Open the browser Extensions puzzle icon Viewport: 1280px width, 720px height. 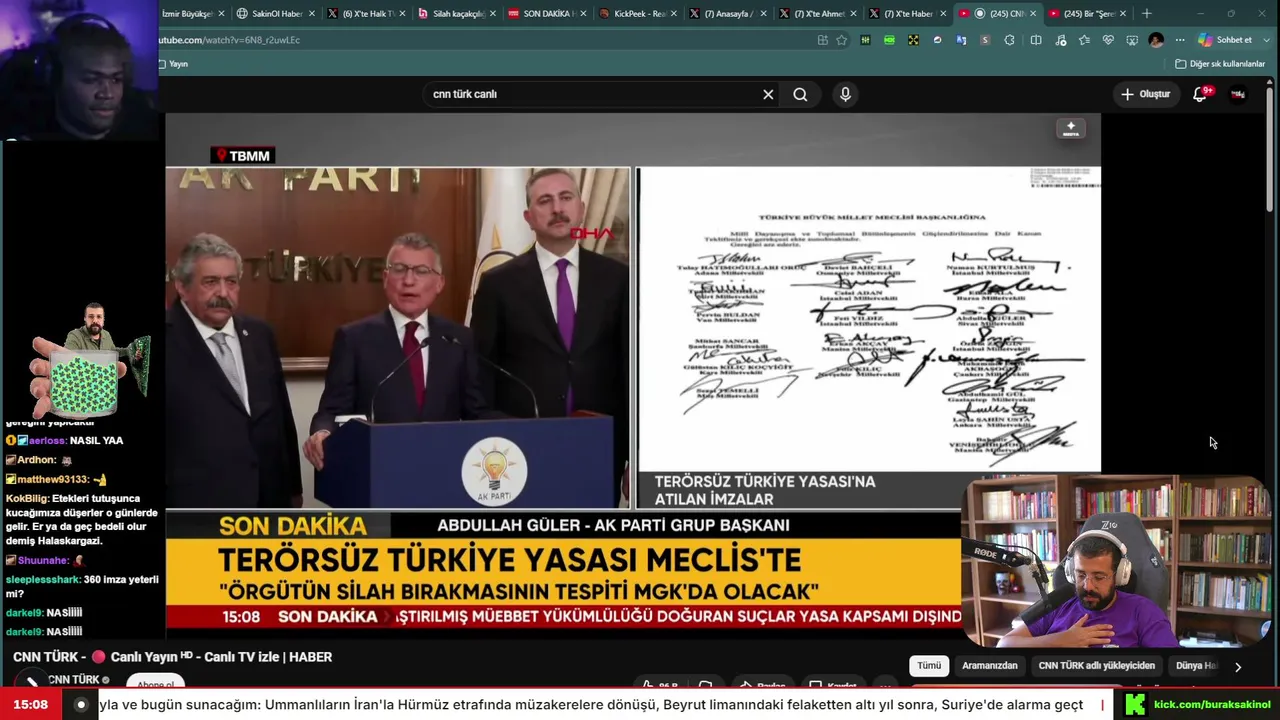point(1009,40)
